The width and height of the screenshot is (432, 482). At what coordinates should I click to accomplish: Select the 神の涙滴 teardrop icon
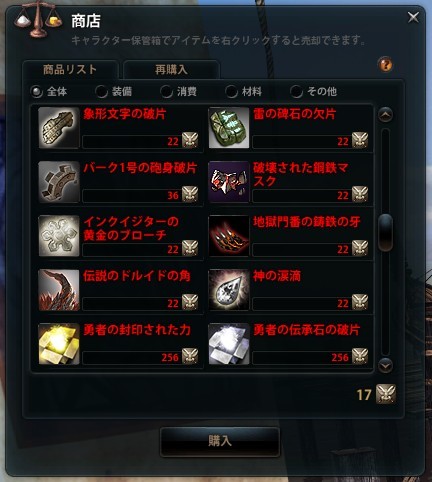coord(229,290)
